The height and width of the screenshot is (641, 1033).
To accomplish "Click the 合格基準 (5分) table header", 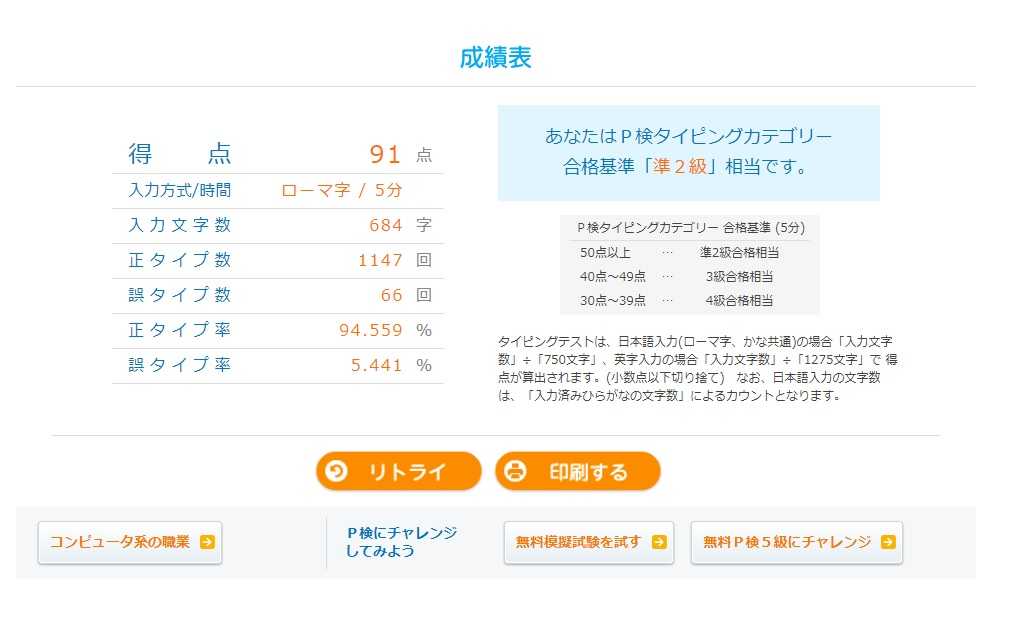I will click(x=764, y=228).
